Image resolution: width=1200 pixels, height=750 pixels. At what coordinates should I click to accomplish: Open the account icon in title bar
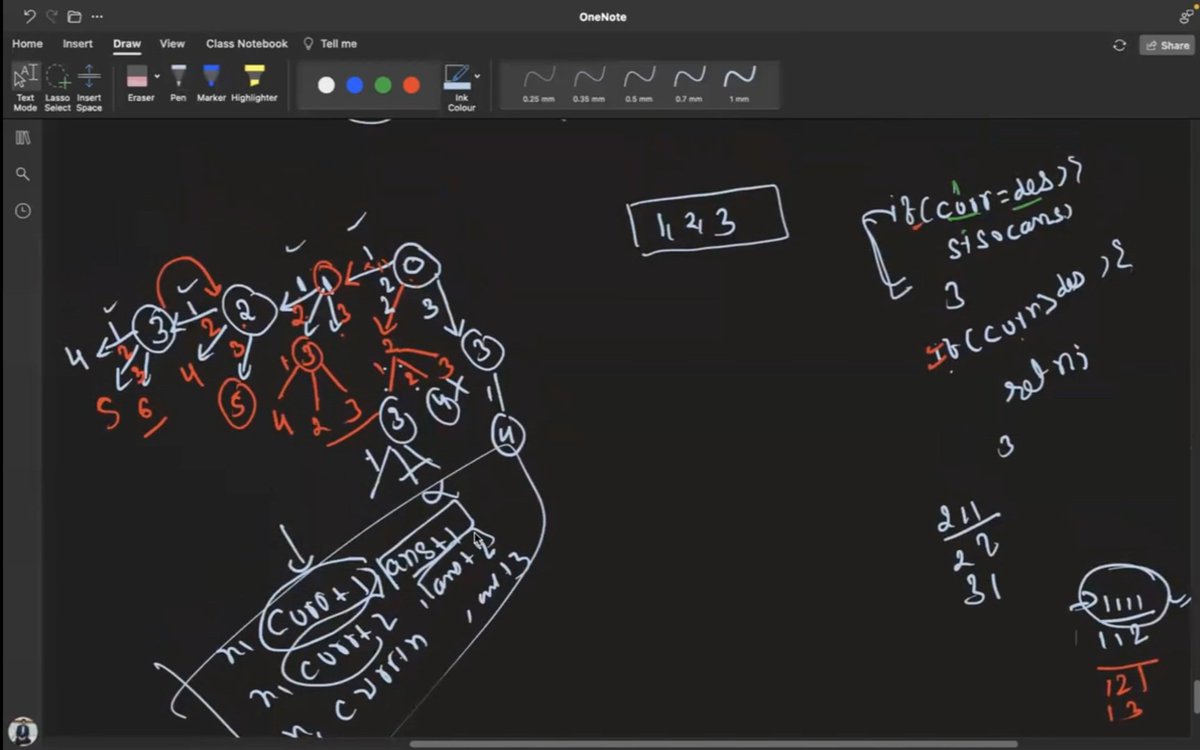click(1186, 16)
